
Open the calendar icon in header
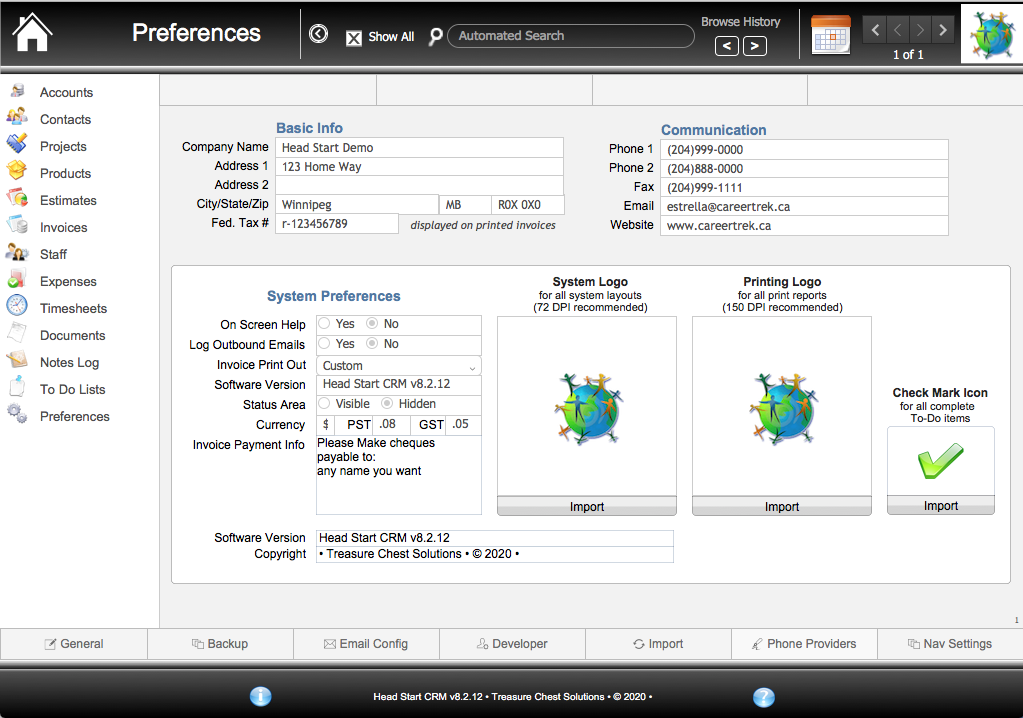pos(831,35)
